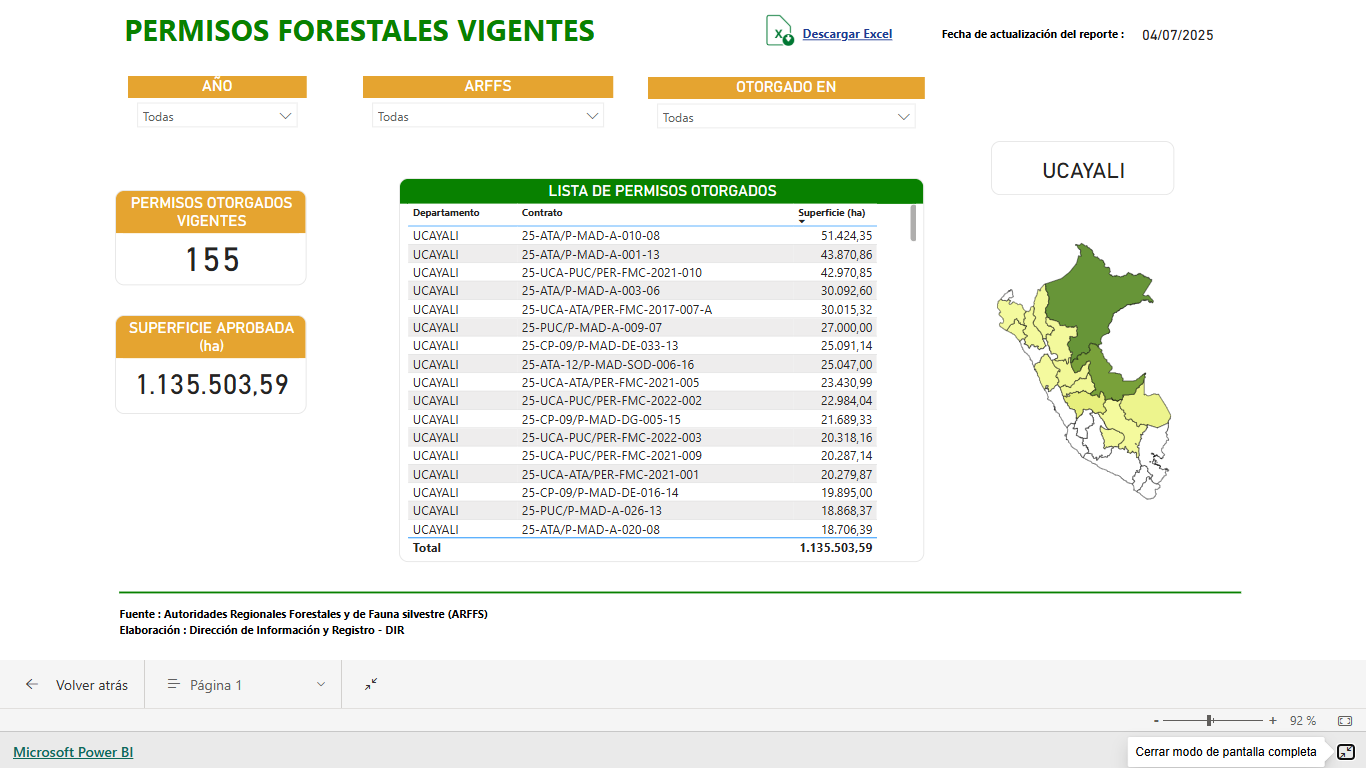Exit full screen mode via bottom-right icon
The height and width of the screenshot is (768, 1366).
click(x=1346, y=752)
